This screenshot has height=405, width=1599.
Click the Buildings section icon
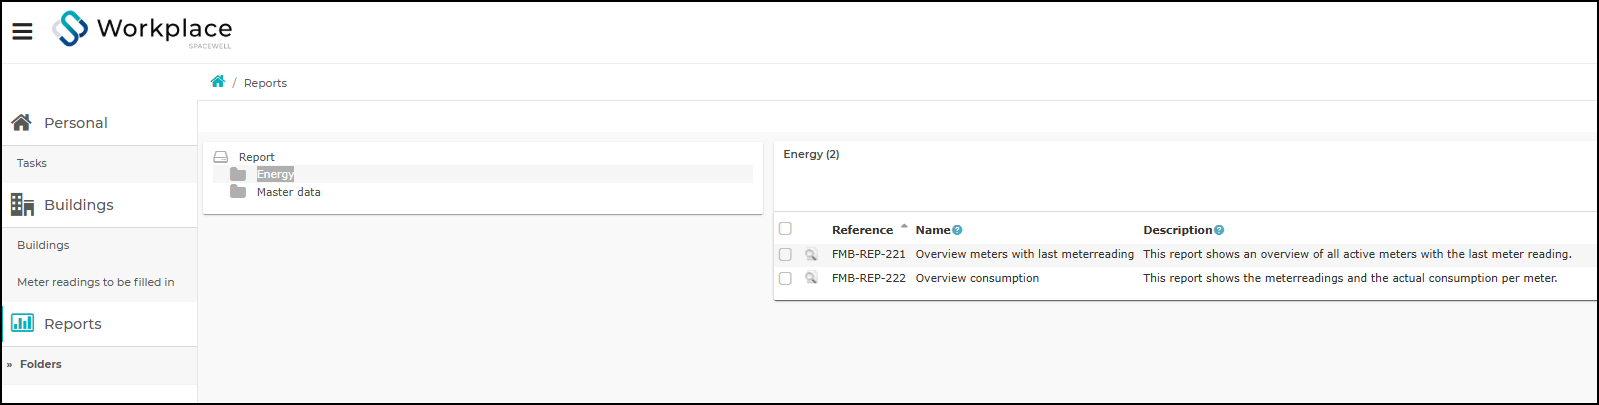pyautogui.click(x=22, y=204)
